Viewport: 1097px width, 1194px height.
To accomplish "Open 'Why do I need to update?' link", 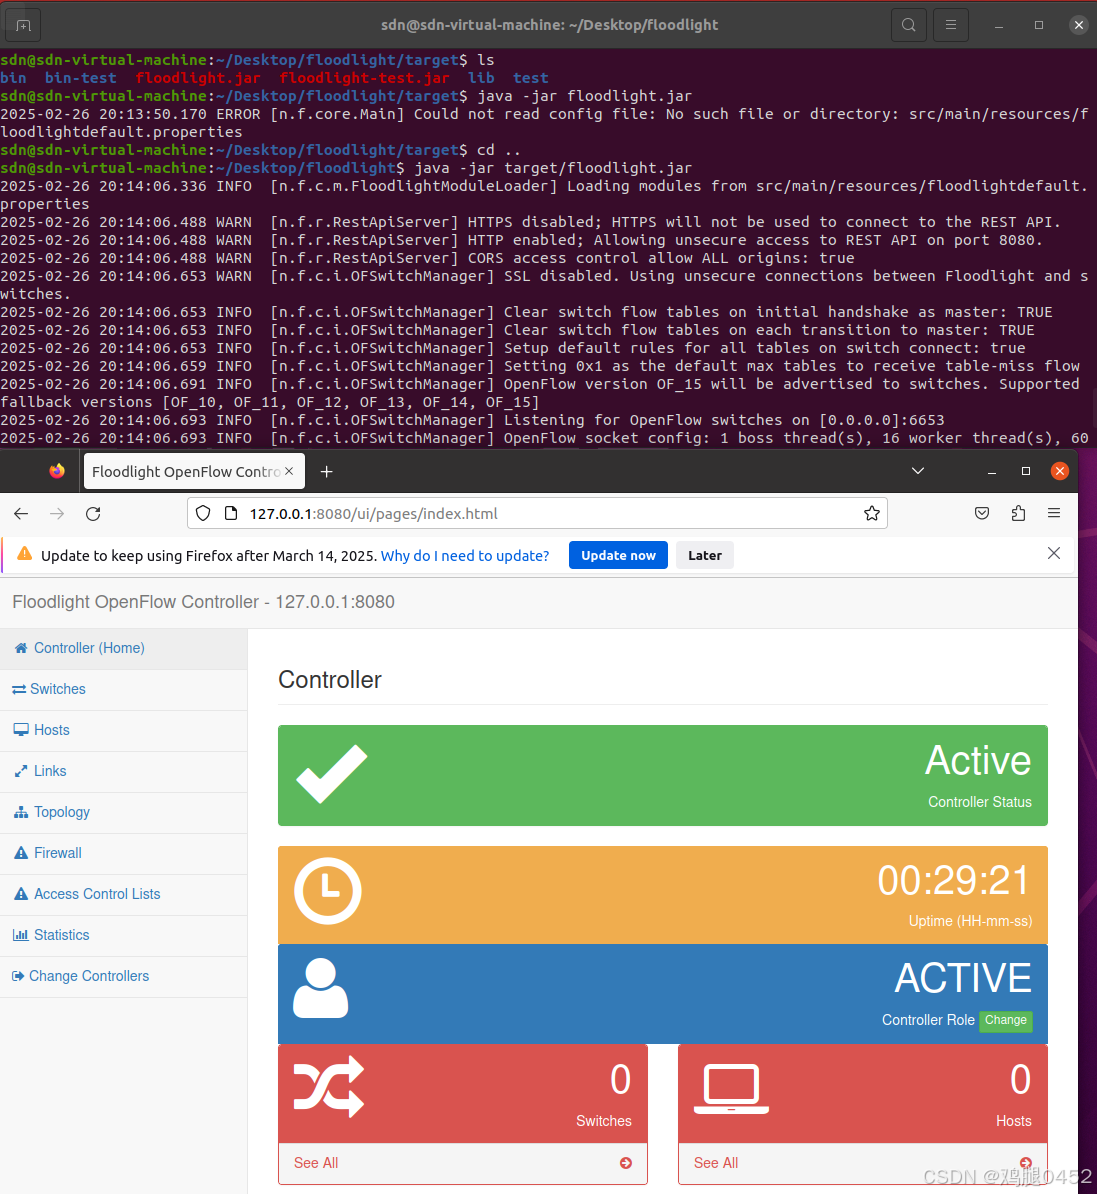I will [465, 556].
